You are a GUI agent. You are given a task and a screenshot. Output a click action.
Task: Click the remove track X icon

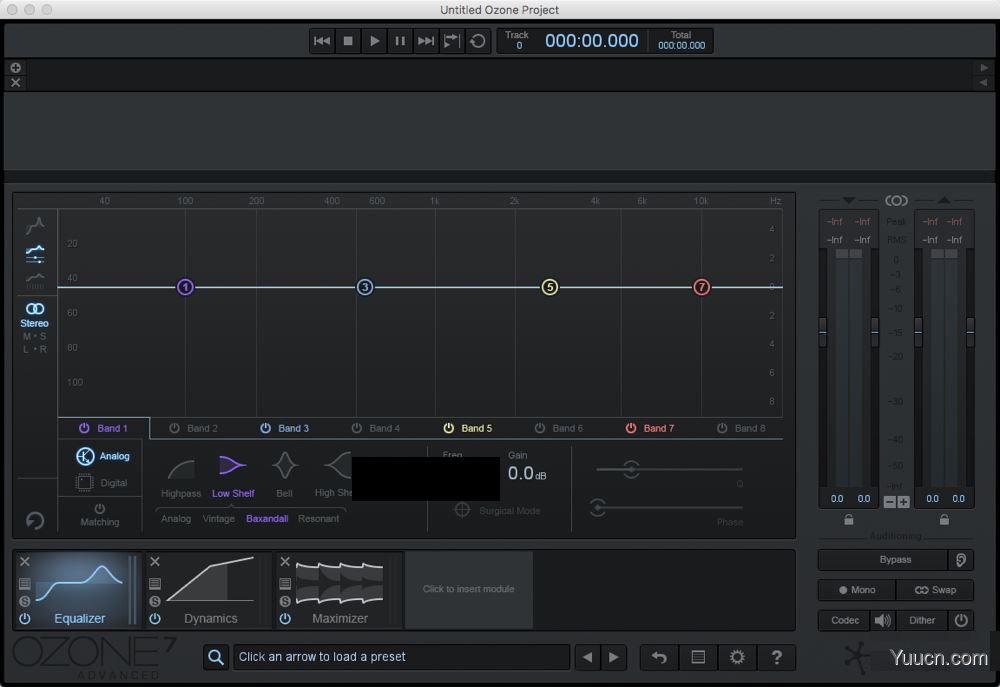15,82
